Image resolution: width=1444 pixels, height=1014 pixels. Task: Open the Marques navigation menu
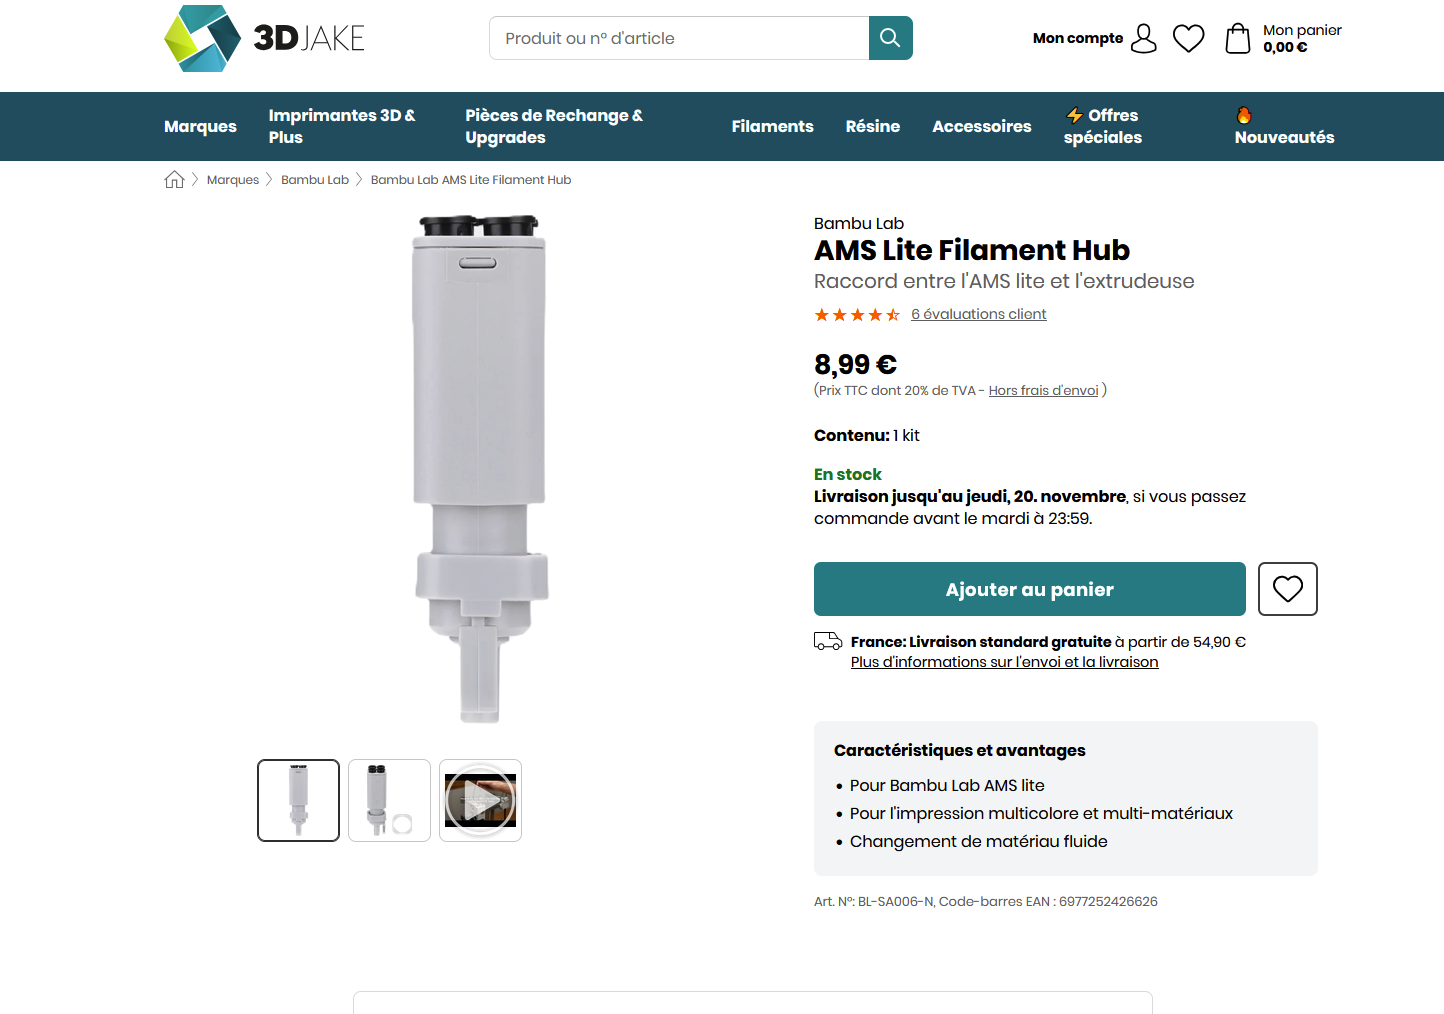(200, 126)
